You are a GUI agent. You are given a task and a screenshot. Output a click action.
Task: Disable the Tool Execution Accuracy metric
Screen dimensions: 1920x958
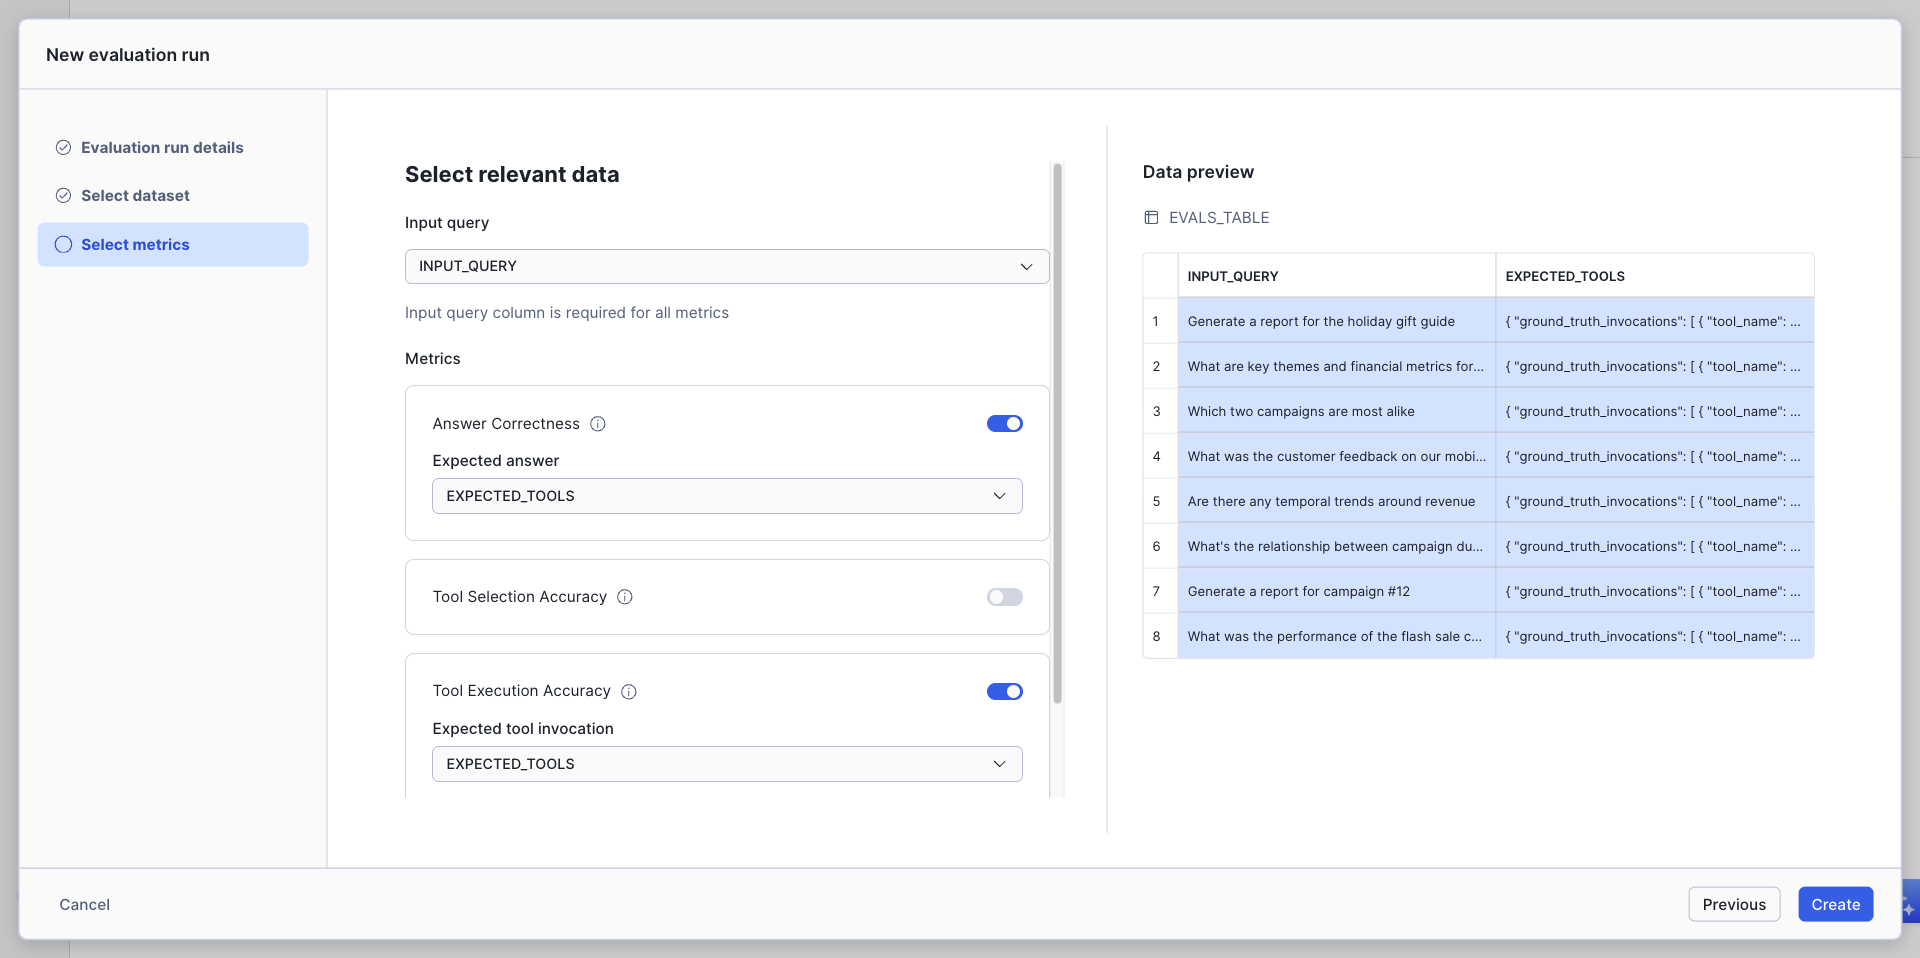click(1004, 691)
